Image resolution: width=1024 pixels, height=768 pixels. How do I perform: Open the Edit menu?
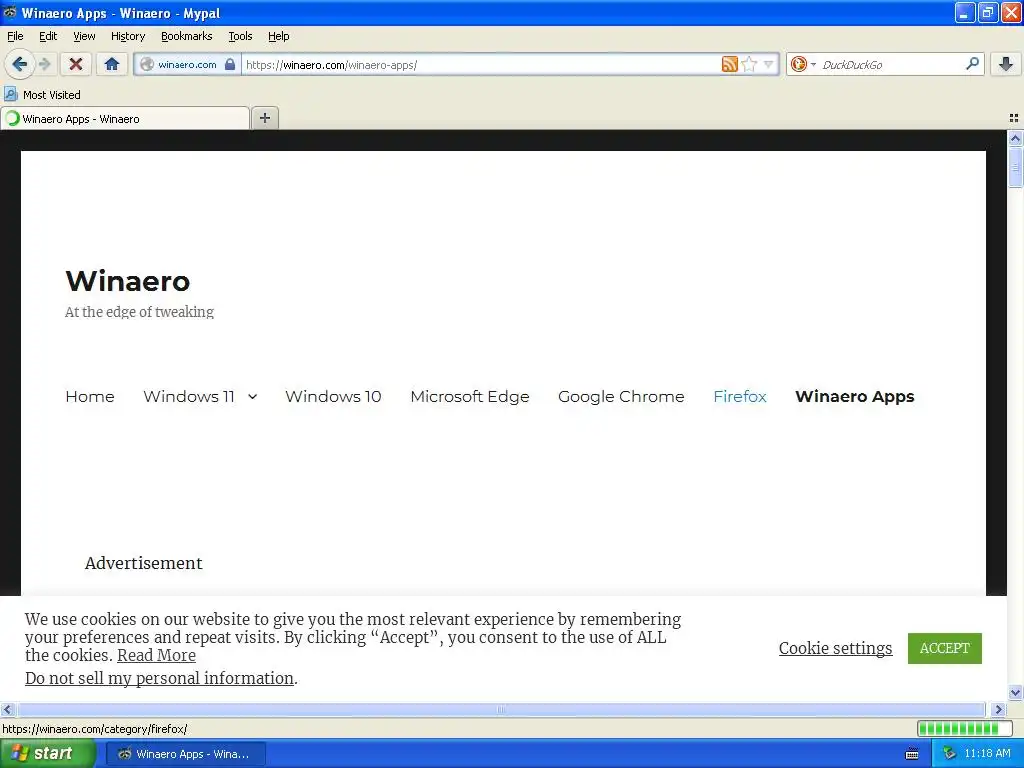48,36
